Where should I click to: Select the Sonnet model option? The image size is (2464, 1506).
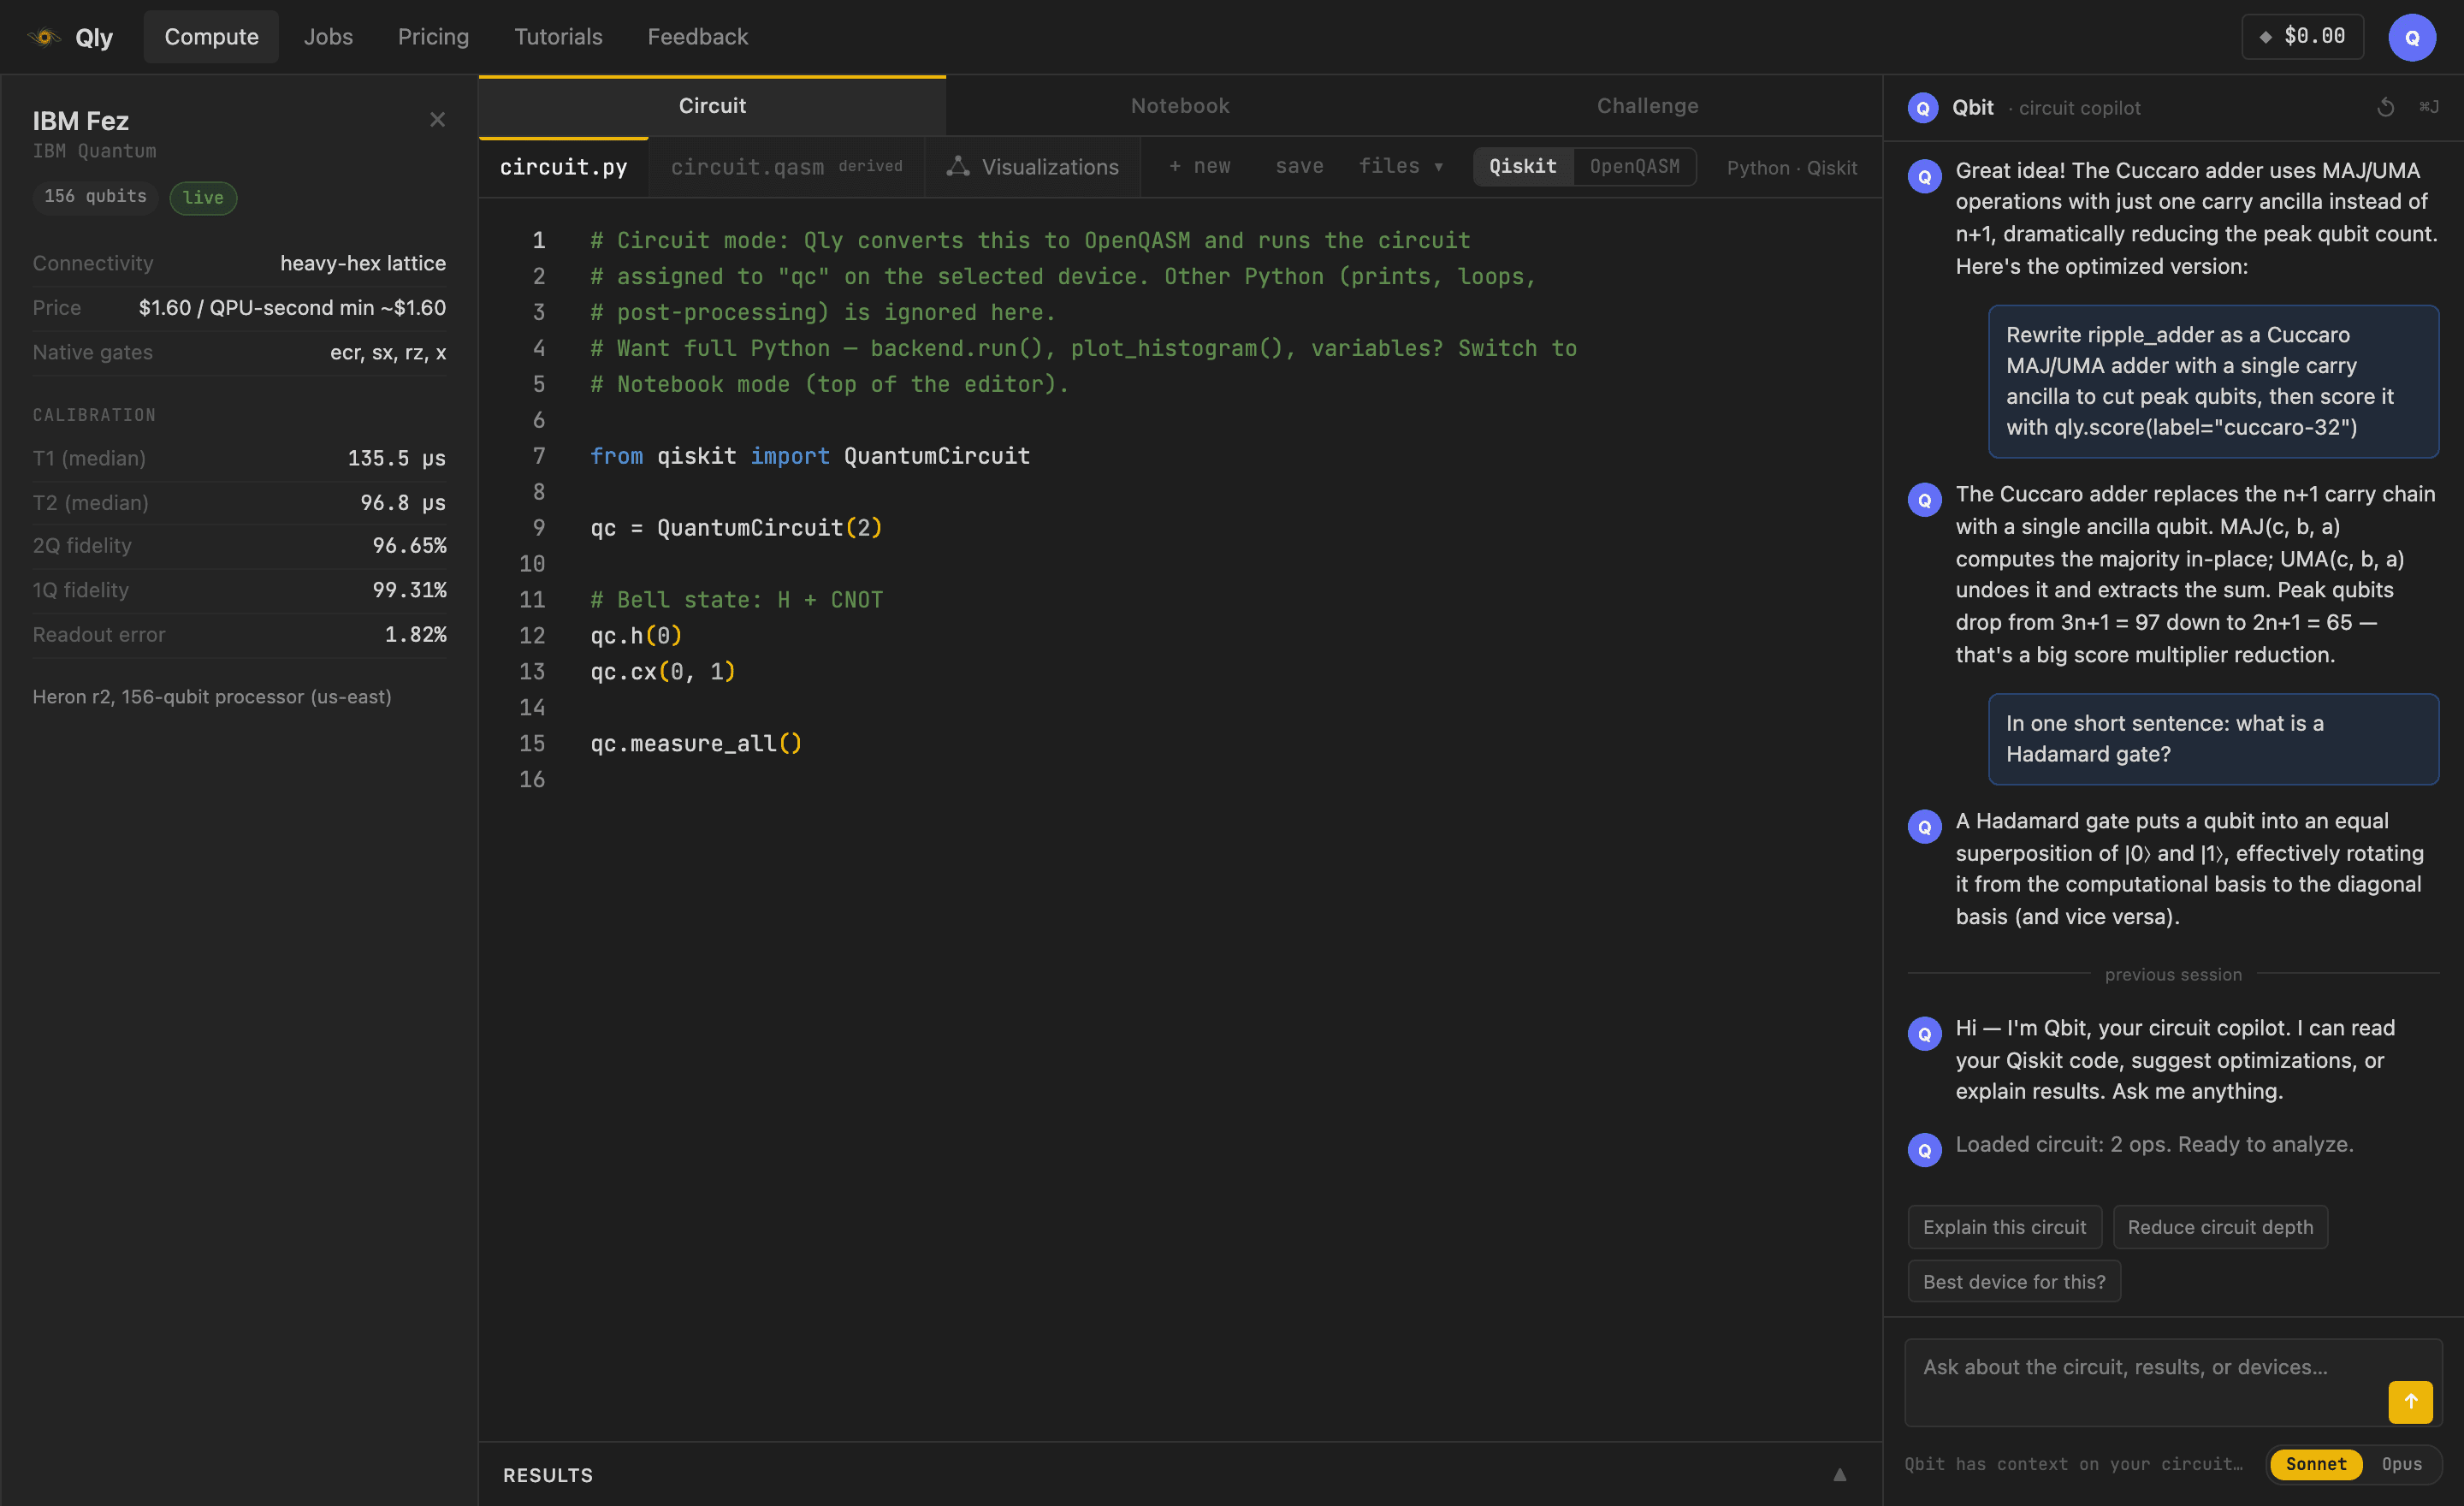[2315, 1464]
